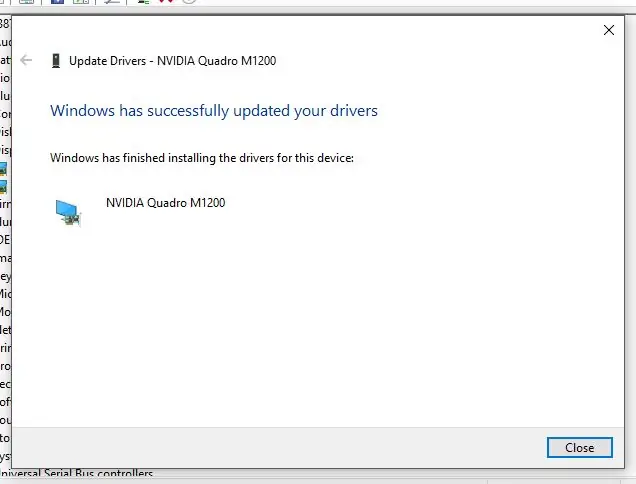This screenshot has width=636, height=484.
Task: Close the dialog with the X button
Action: point(608,30)
